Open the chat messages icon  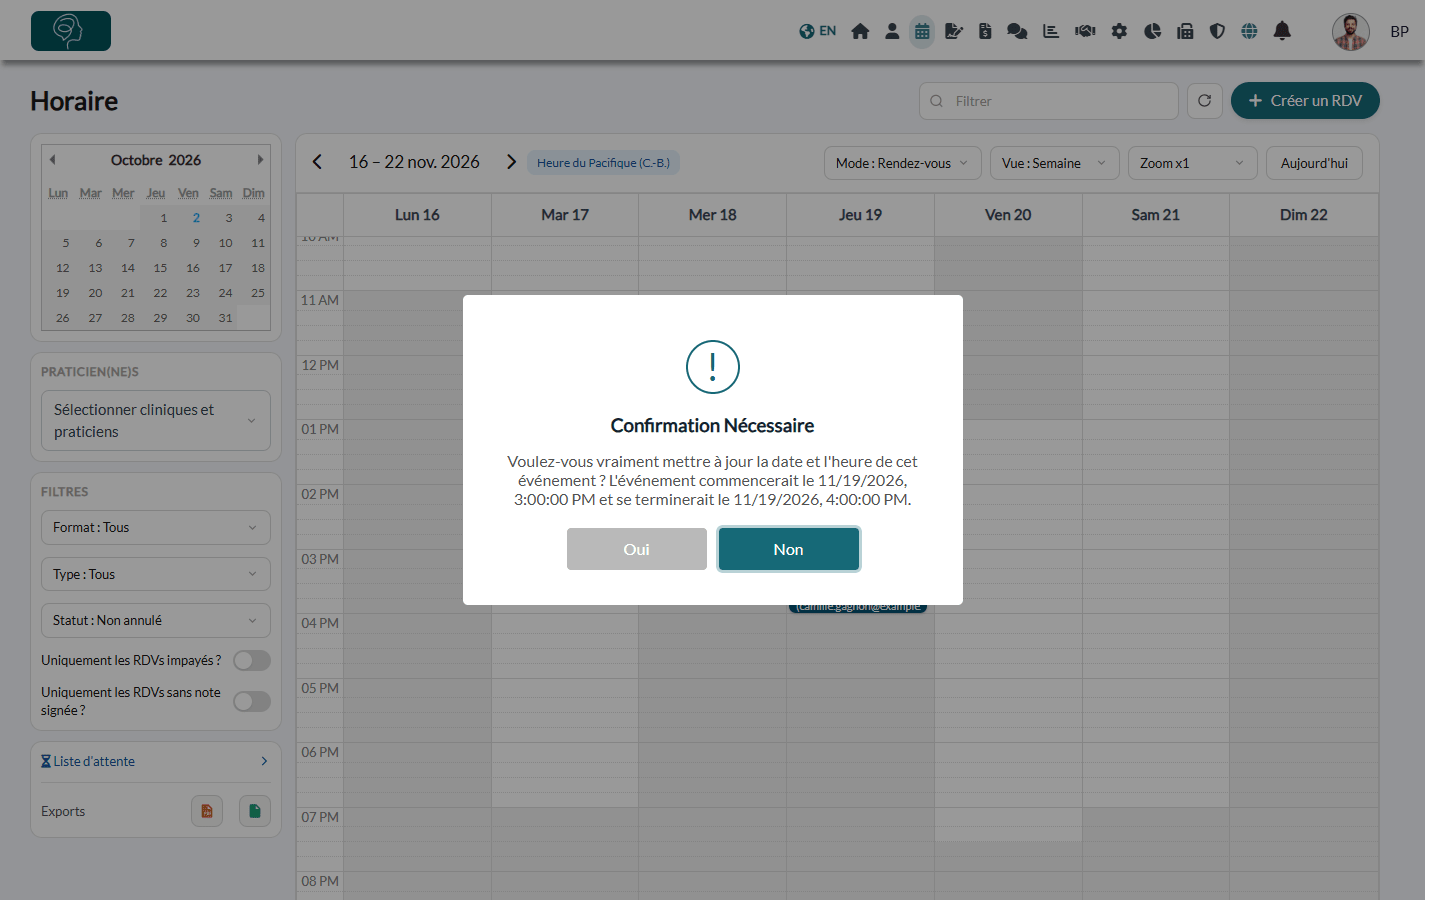1017,31
